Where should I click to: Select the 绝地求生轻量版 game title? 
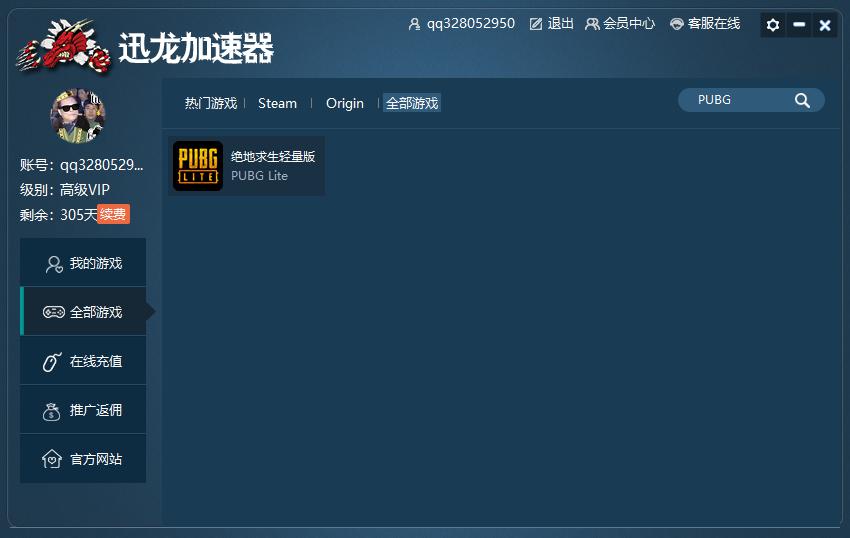(x=273, y=157)
